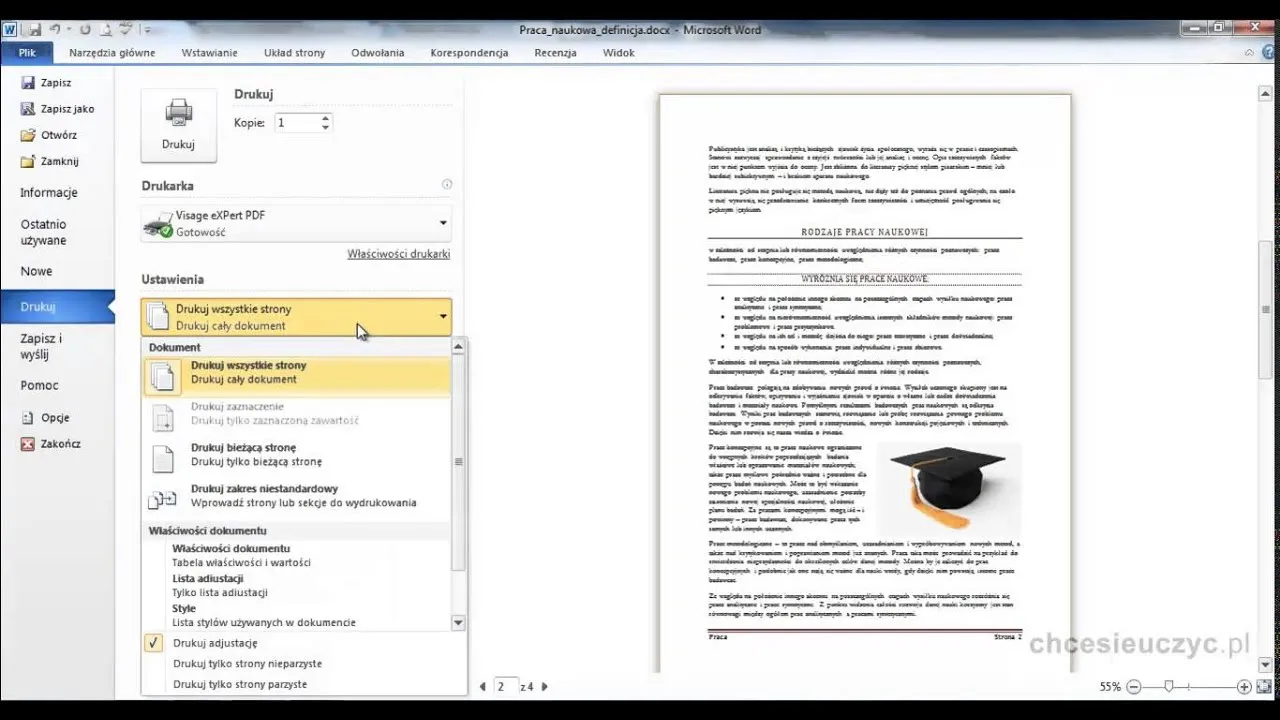Click preview scrollbar down arrow

tap(1266, 665)
